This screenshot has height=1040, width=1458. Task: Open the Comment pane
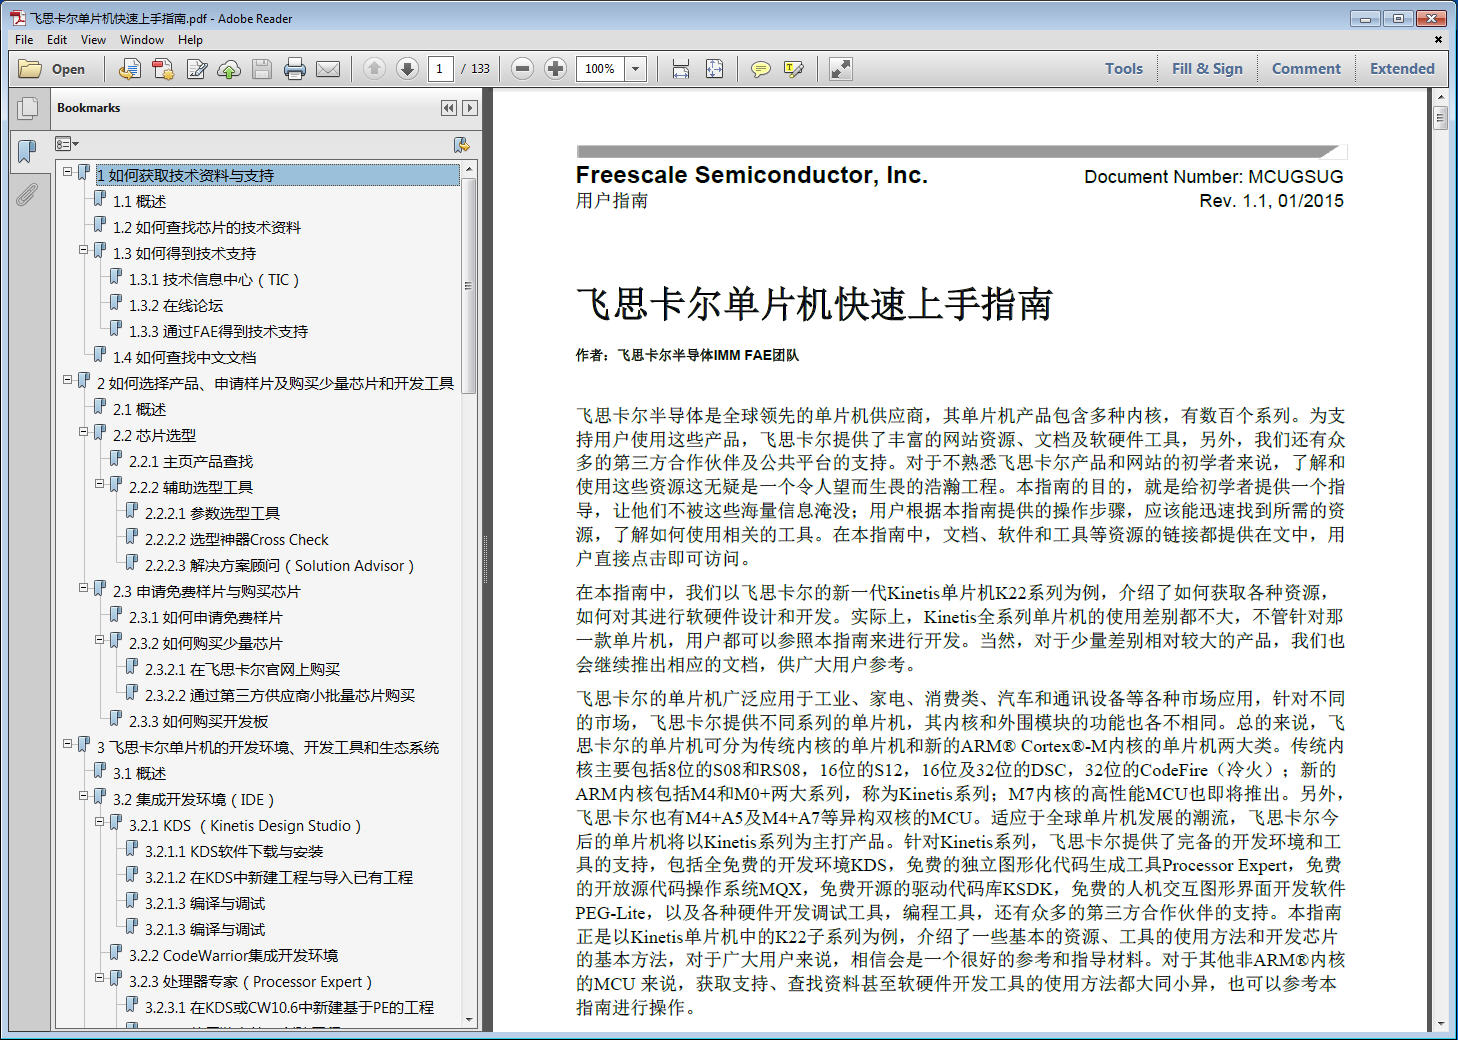click(x=1306, y=69)
